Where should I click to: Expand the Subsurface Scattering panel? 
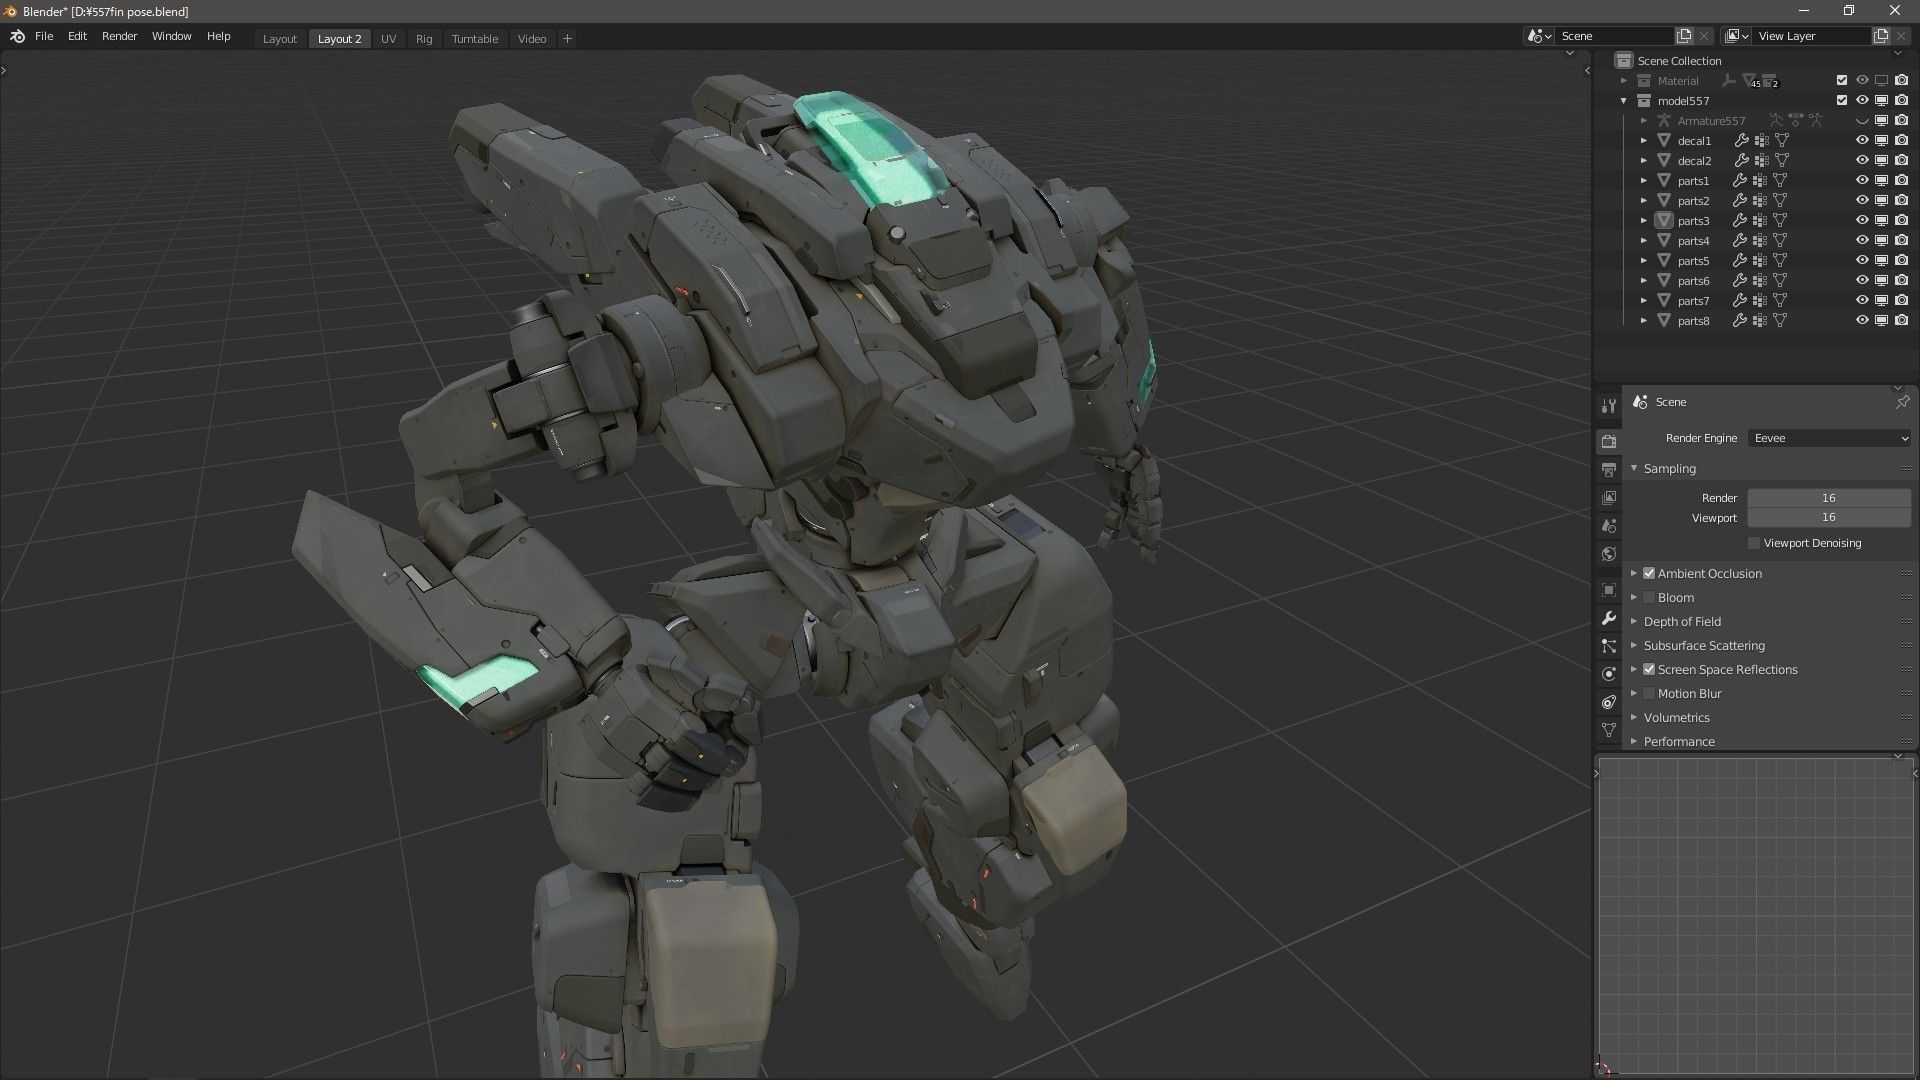coord(1634,646)
